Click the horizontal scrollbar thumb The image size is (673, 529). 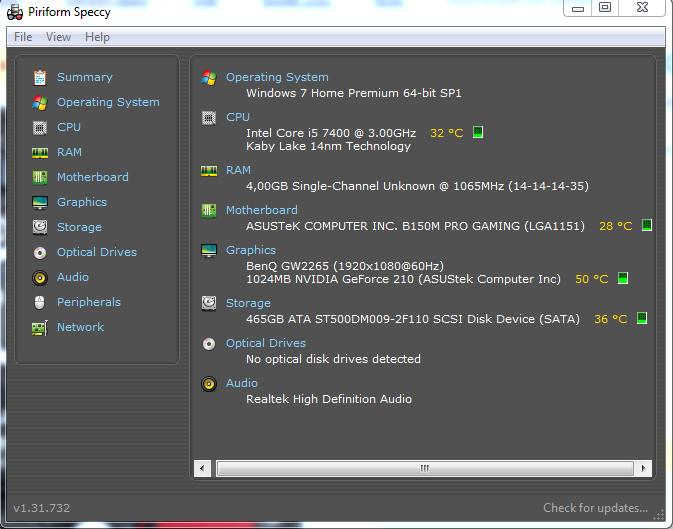(x=425, y=468)
